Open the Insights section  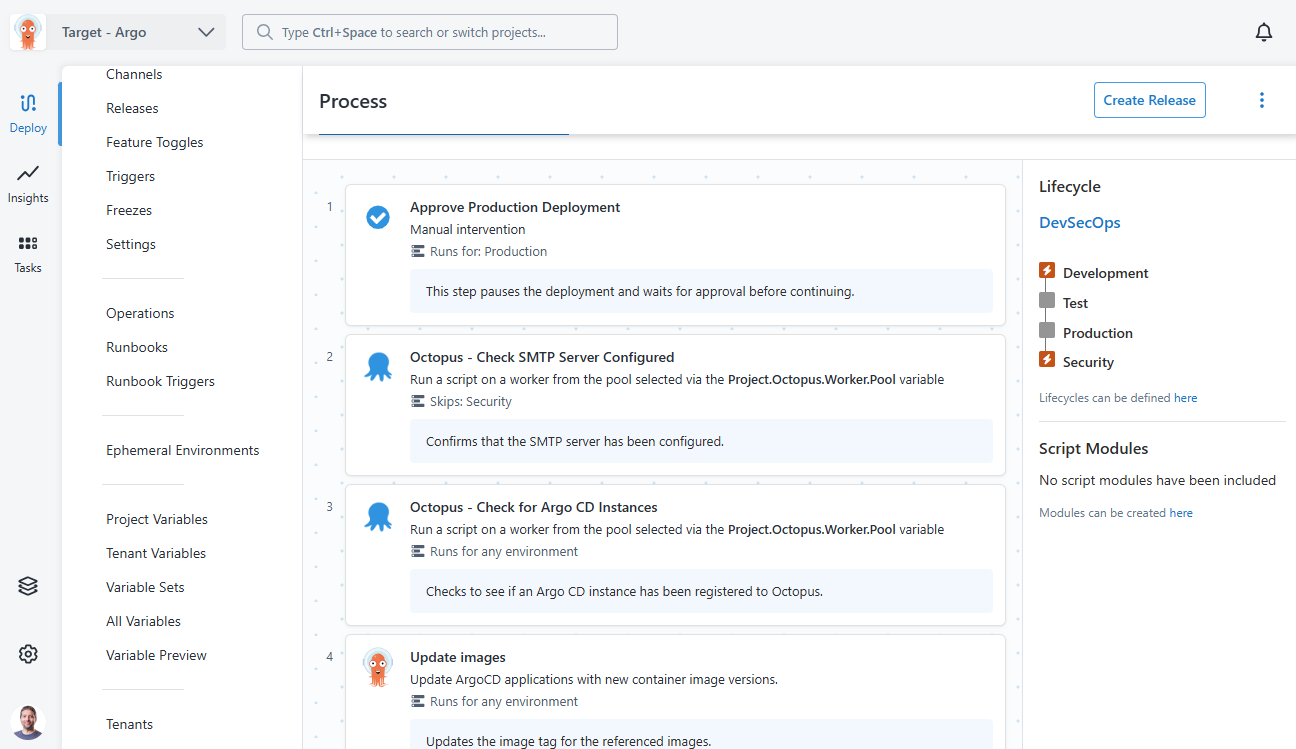[28, 184]
